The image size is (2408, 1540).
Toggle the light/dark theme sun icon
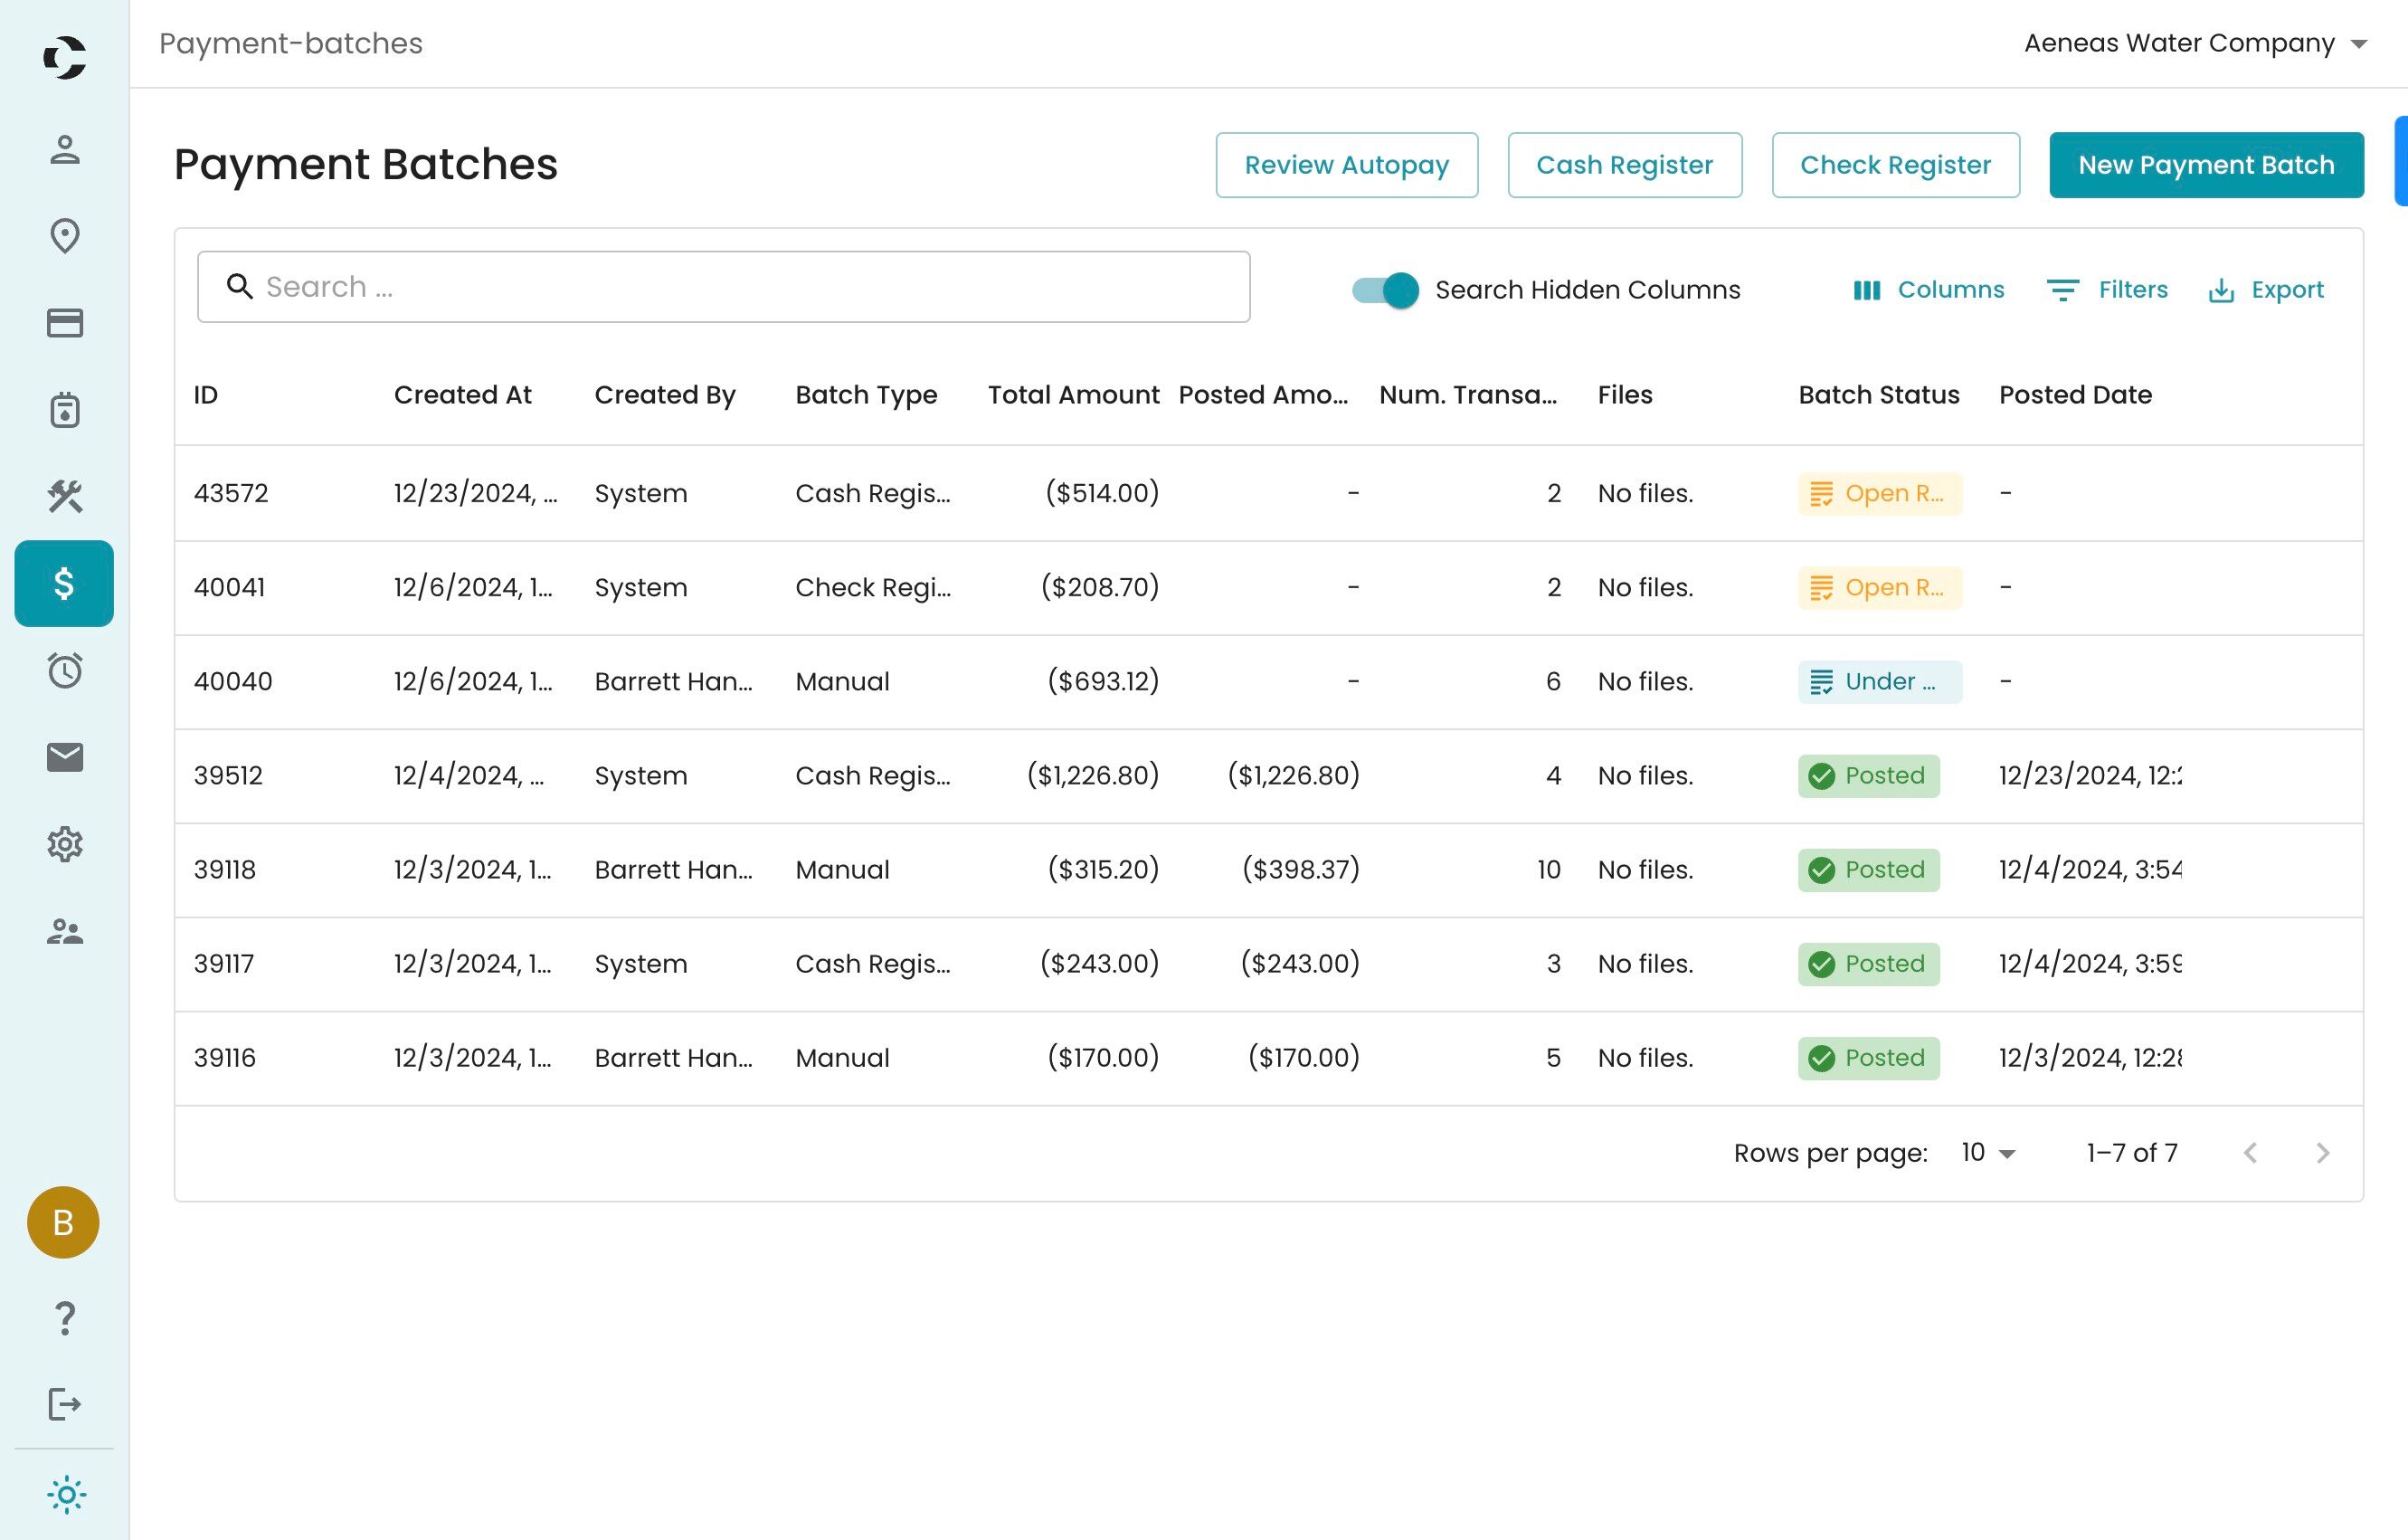click(66, 1495)
